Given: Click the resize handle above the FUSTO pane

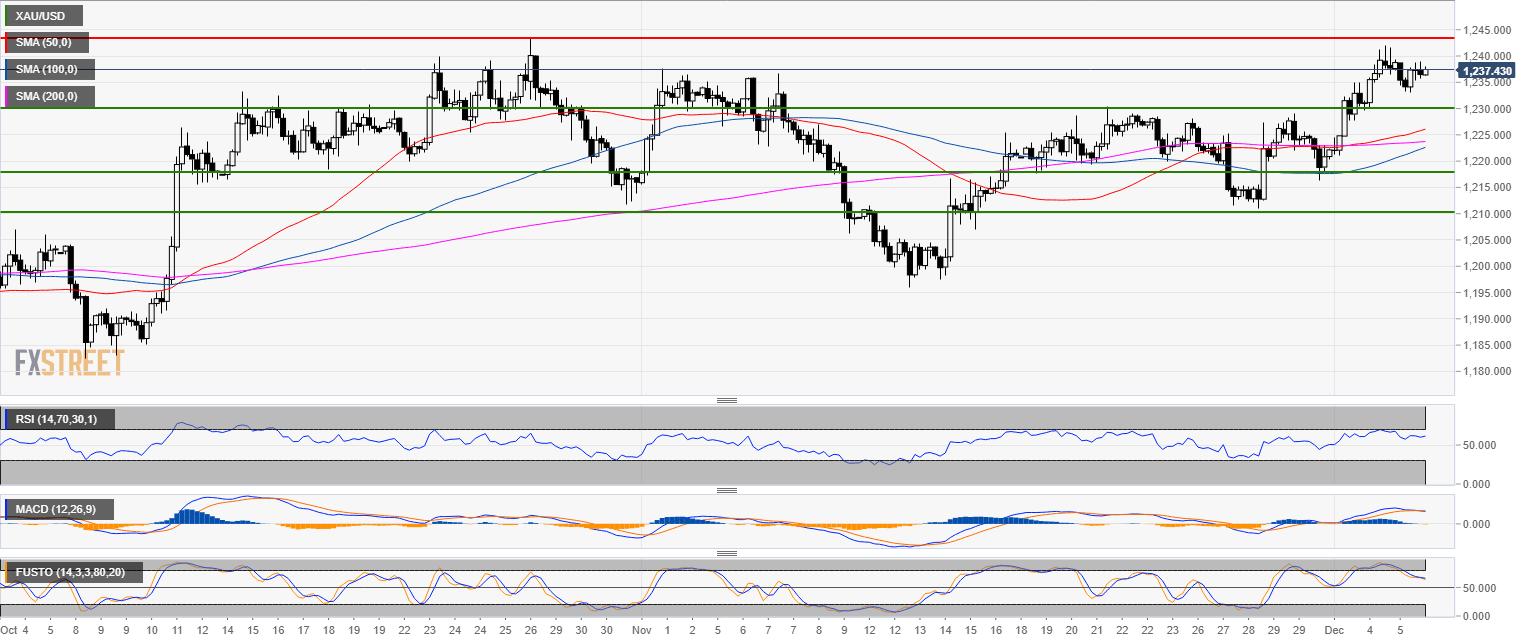Looking at the screenshot, I should (727, 552).
